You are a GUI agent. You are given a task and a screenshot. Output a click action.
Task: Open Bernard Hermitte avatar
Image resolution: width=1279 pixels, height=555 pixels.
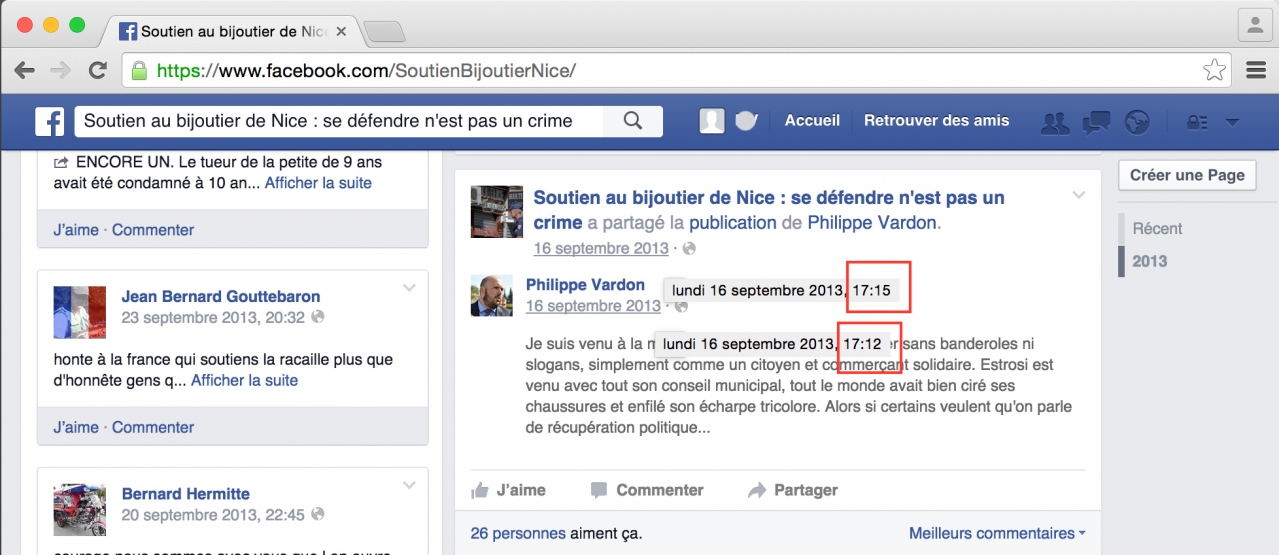click(79, 509)
